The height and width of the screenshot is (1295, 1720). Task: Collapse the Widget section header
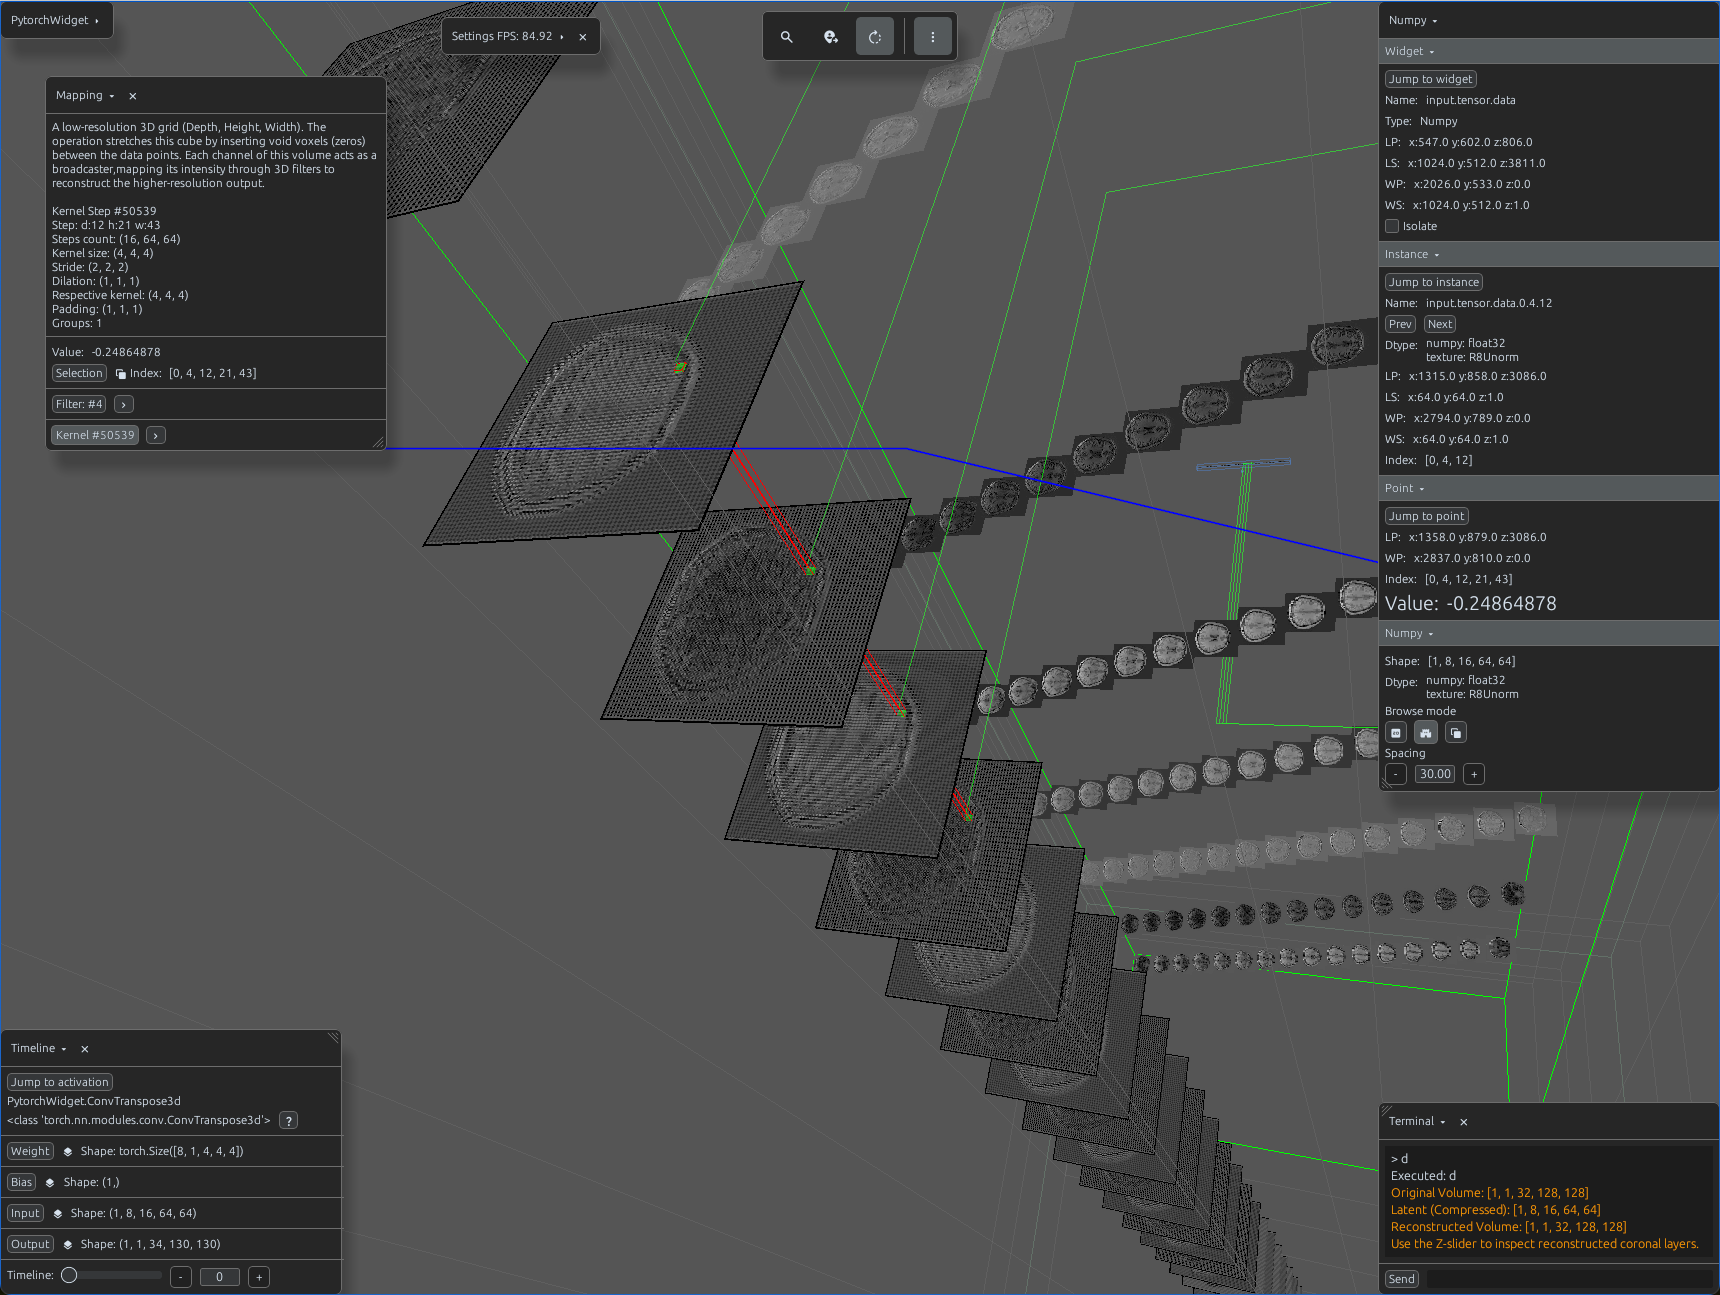pyautogui.click(x=1548, y=51)
